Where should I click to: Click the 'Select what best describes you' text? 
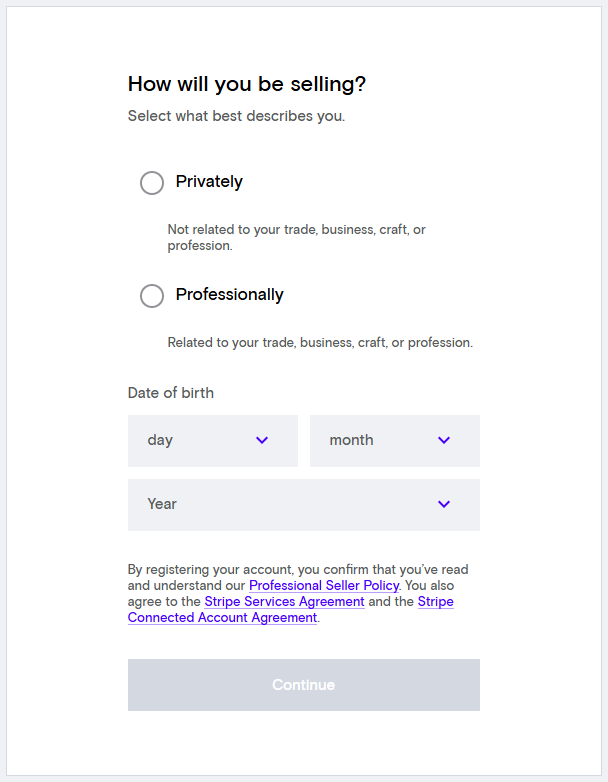point(236,116)
